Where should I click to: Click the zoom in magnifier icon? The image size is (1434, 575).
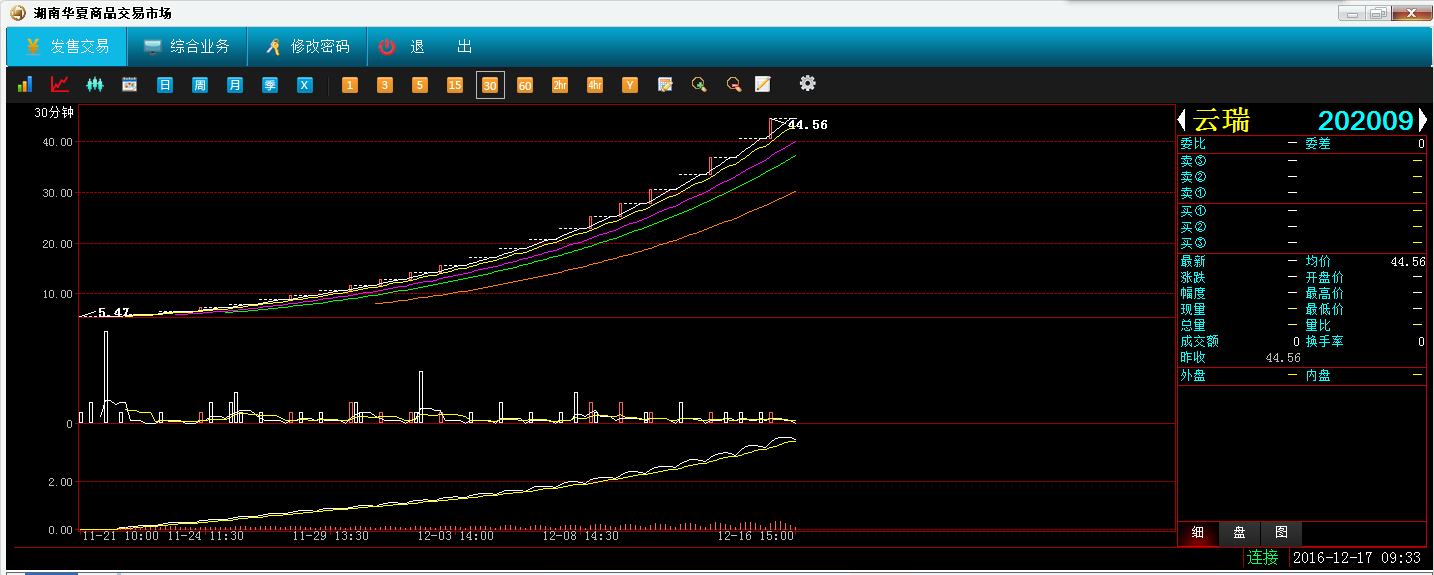click(699, 85)
